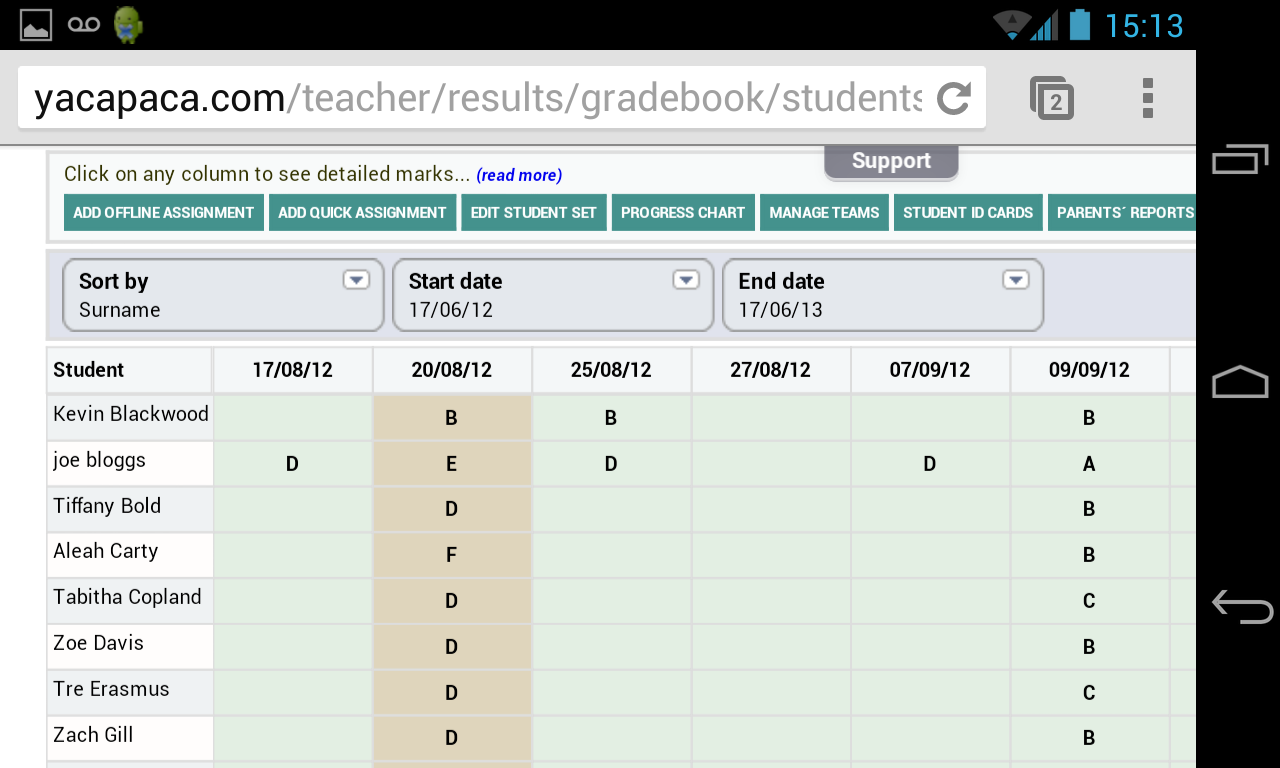Image resolution: width=1280 pixels, height=768 pixels.
Task: Click the Progress Chart button
Action: pos(683,213)
